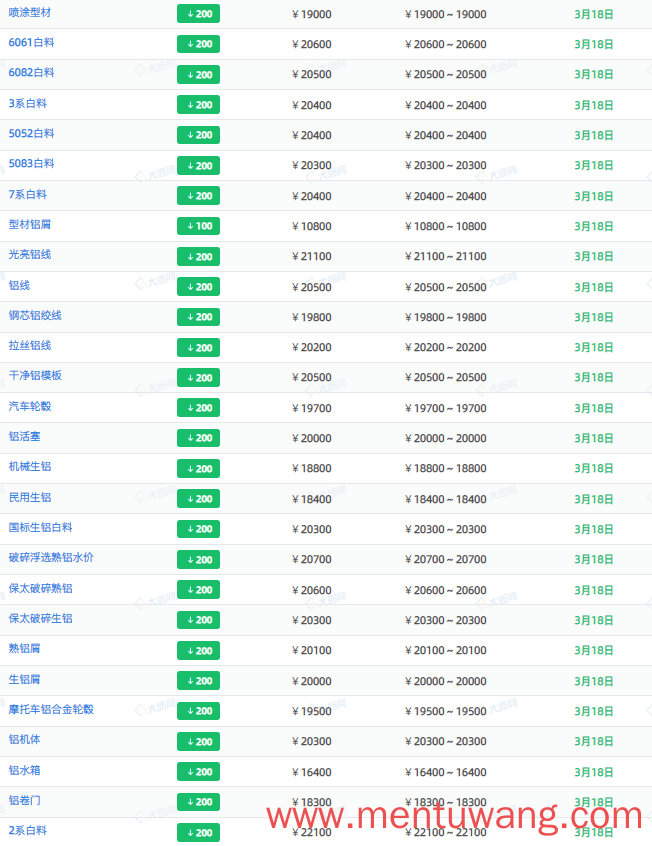This screenshot has height=846, width=652.
Task: Open the 6082白料 product link
Action: [31, 73]
